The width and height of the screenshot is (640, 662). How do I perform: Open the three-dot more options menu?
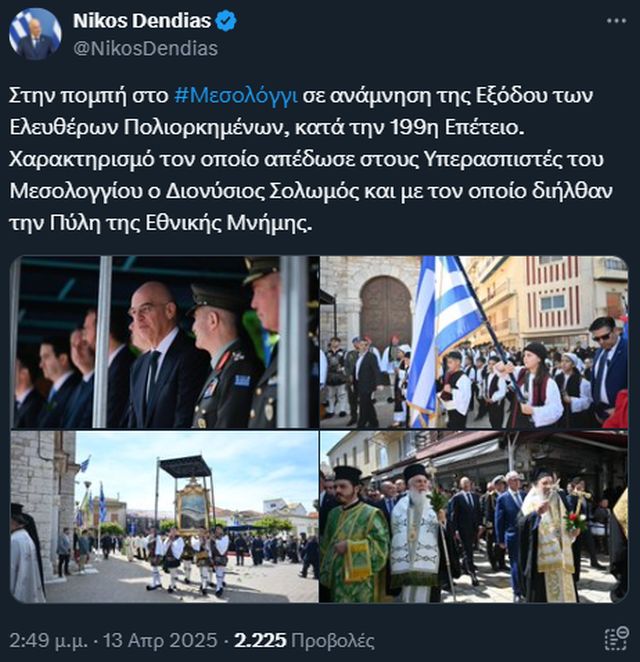pyautogui.click(x=616, y=21)
